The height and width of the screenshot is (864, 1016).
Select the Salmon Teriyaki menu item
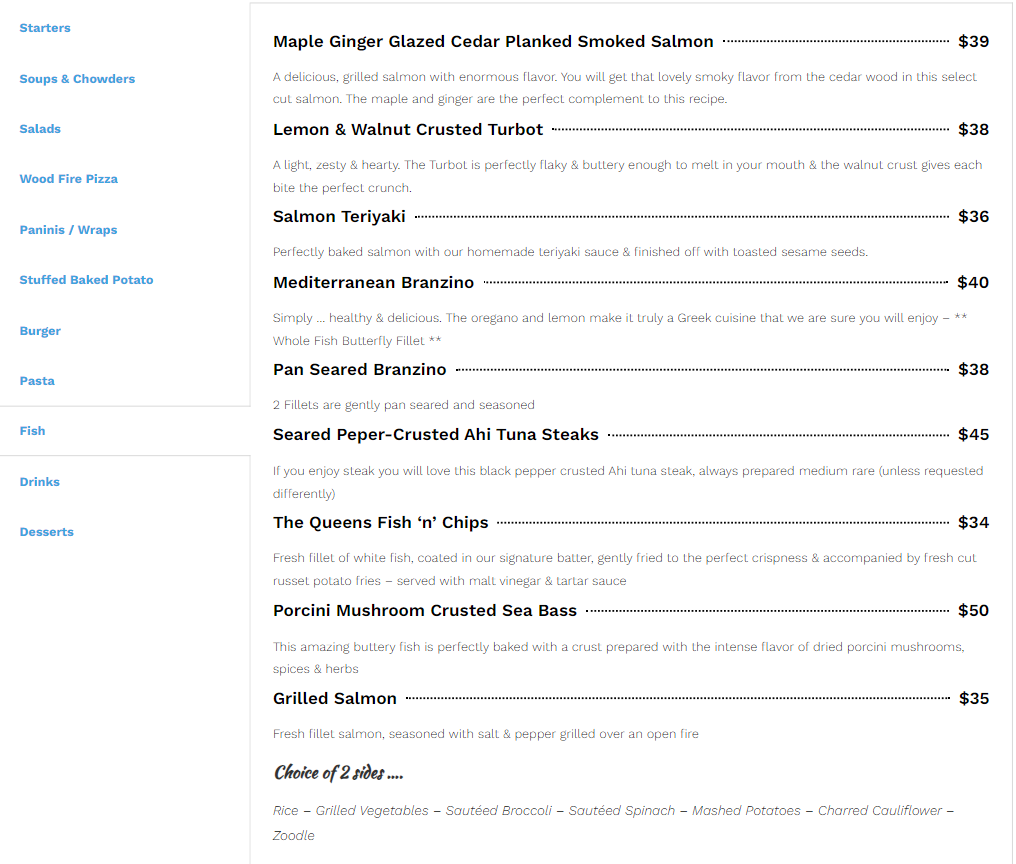(x=339, y=217)
